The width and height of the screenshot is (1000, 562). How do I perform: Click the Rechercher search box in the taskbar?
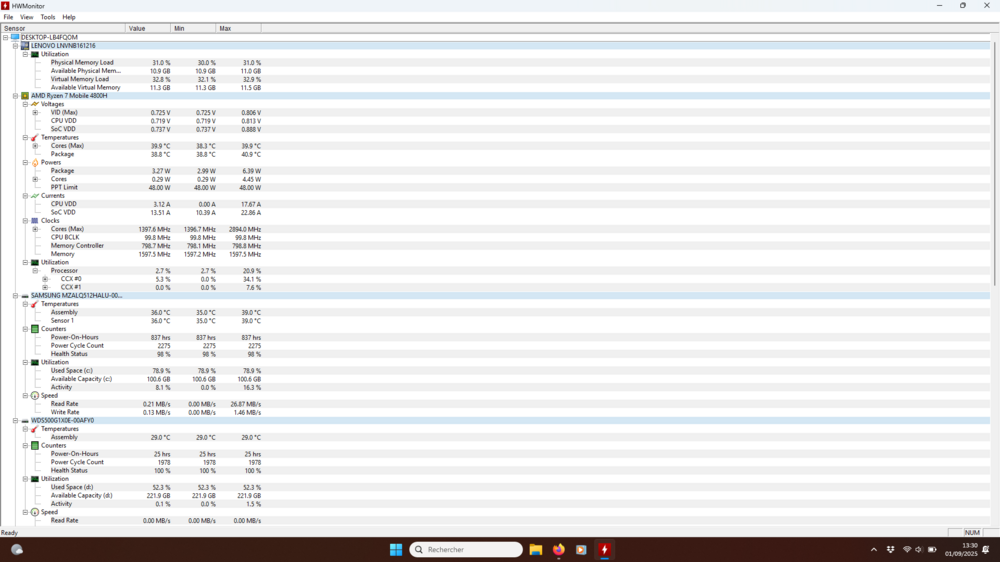pos(466,550)
